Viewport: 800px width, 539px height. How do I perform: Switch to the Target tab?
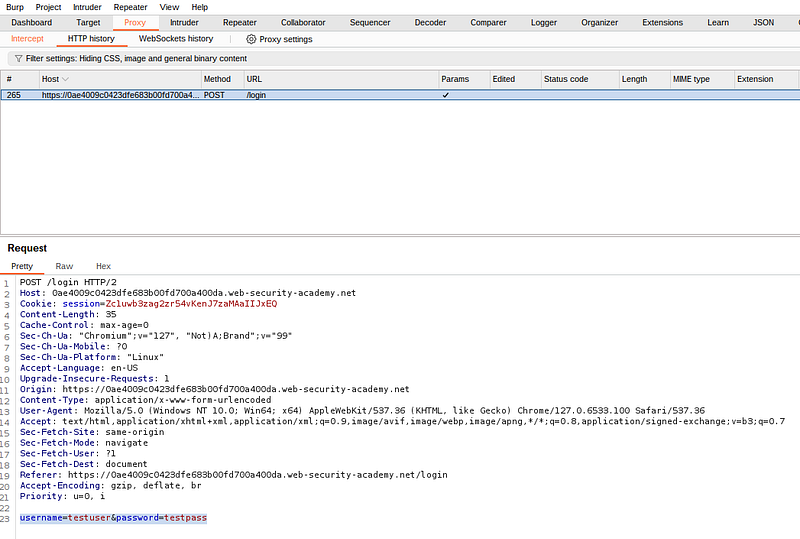click(x=88, y=22)
